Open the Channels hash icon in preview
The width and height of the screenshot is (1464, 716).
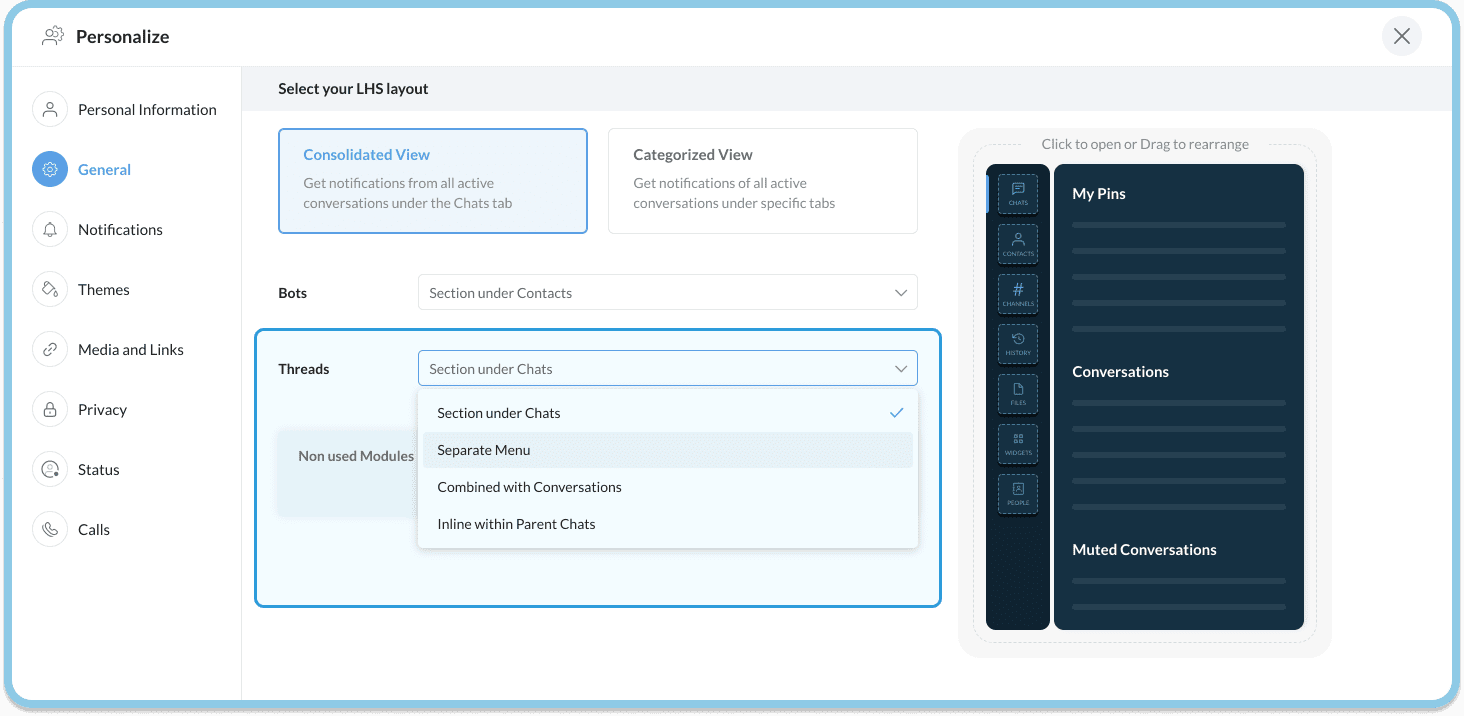coord(1018,293)
